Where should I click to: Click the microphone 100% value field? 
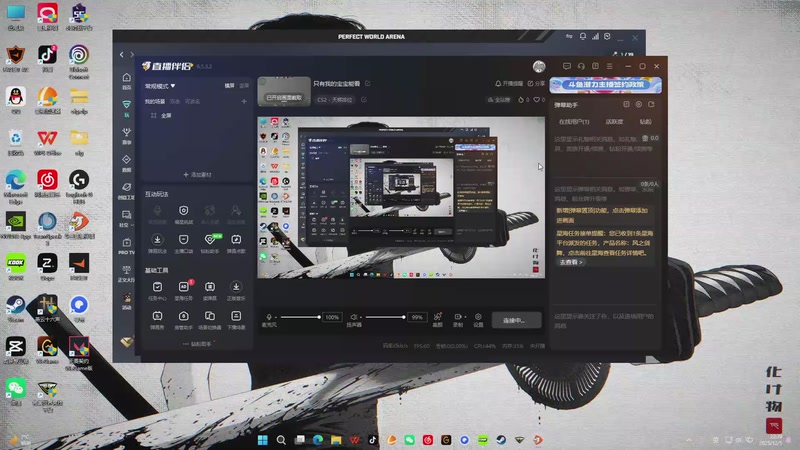332,317
